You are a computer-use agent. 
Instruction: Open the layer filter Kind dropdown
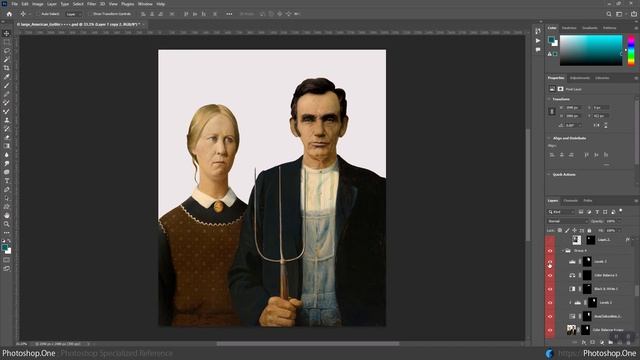pyautogui.click(x=561, y=212)
